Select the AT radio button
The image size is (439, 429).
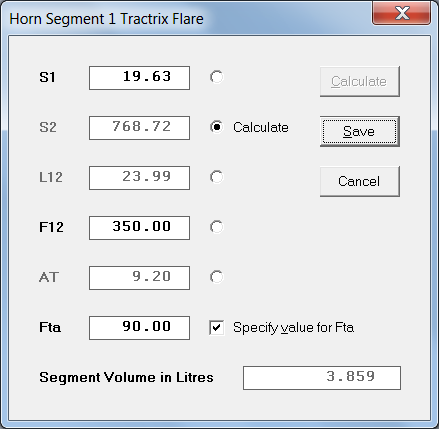click(217, 277)
